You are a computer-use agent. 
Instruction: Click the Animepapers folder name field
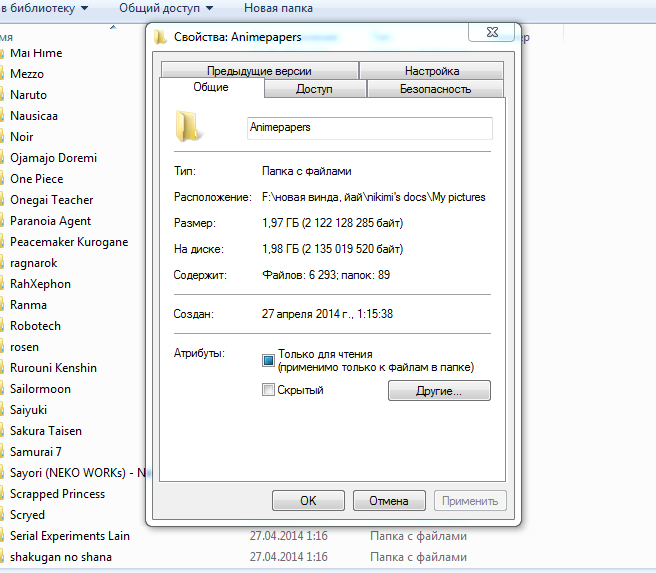point(369,128)
